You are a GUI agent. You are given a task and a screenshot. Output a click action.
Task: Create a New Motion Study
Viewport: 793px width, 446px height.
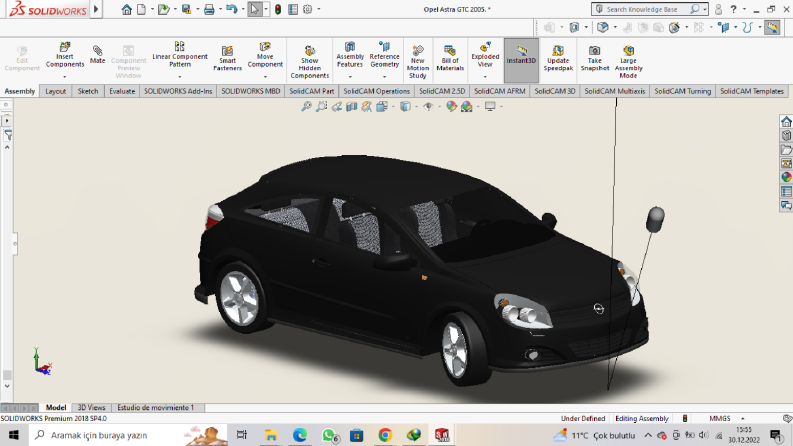pyautogui.click(x=418, y=62)
